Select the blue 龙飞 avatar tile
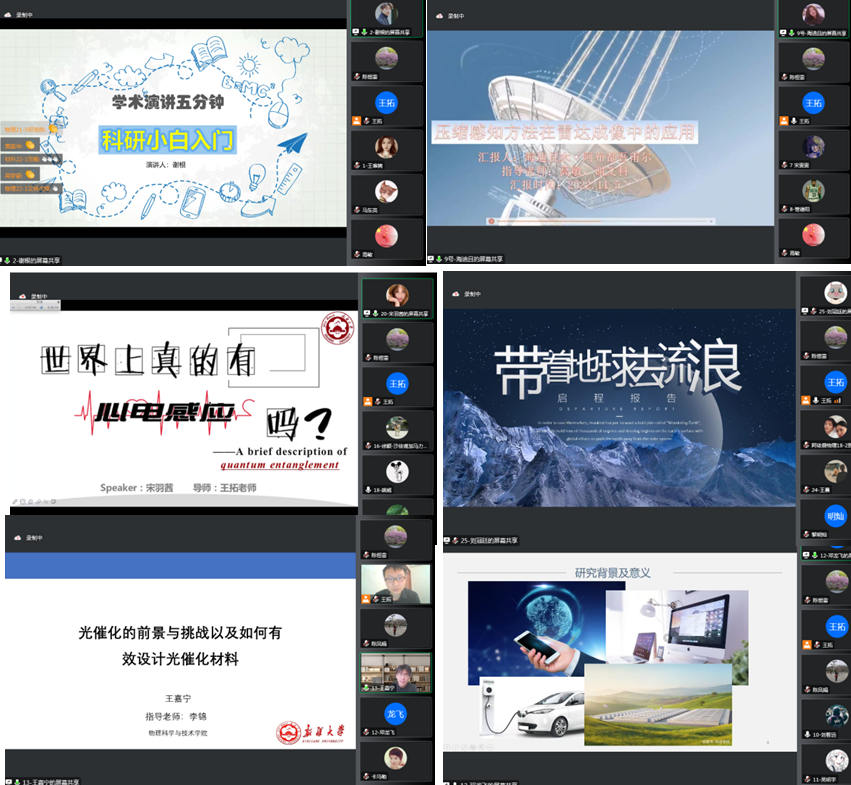The width and height of the screenshot is (851, 785). [396, 714]
